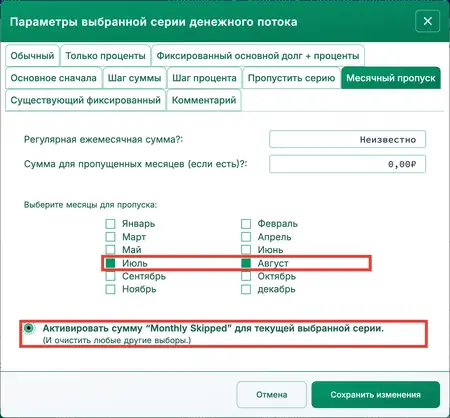The width and height of the screenshot is (450, 418).
Task: Select the Сентябрь checkbox
Action: (x=110, y=276)
